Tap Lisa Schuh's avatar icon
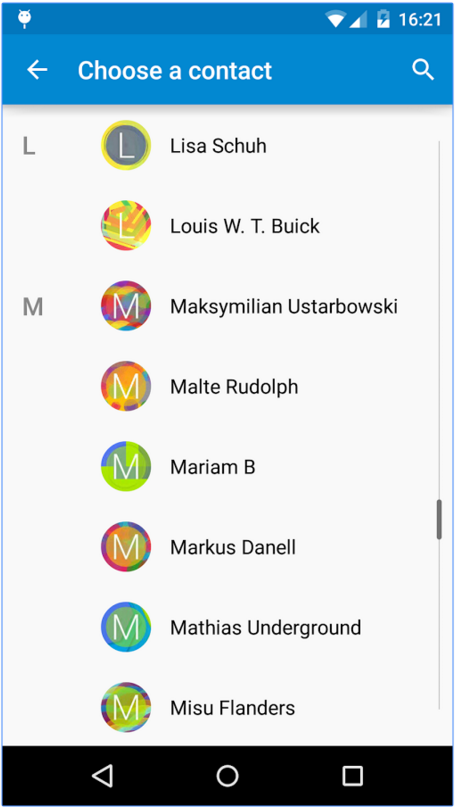455x807 pixels. pyautogui.click(x=126, y=146)
